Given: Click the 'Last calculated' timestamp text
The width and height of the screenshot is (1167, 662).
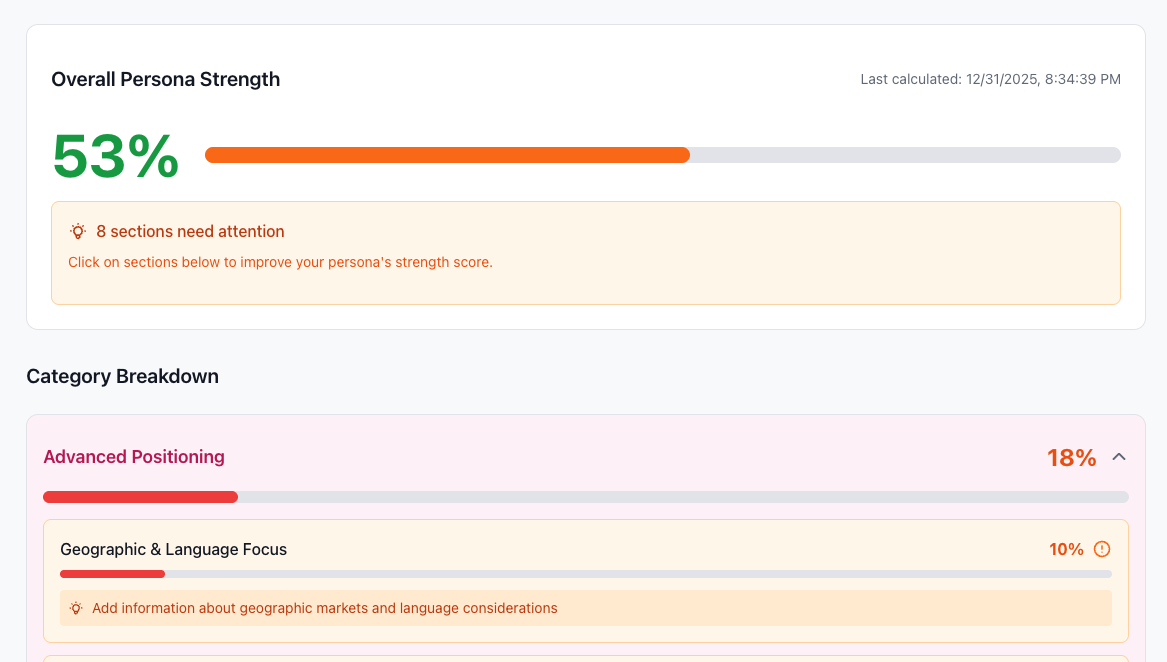Looking at the screenshot, I should 990,79.
